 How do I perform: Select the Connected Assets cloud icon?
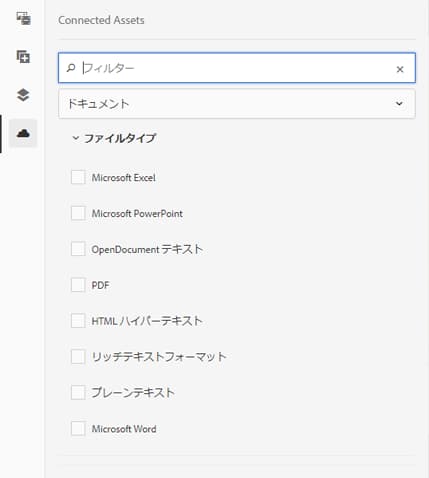click(x=23, y=133)
